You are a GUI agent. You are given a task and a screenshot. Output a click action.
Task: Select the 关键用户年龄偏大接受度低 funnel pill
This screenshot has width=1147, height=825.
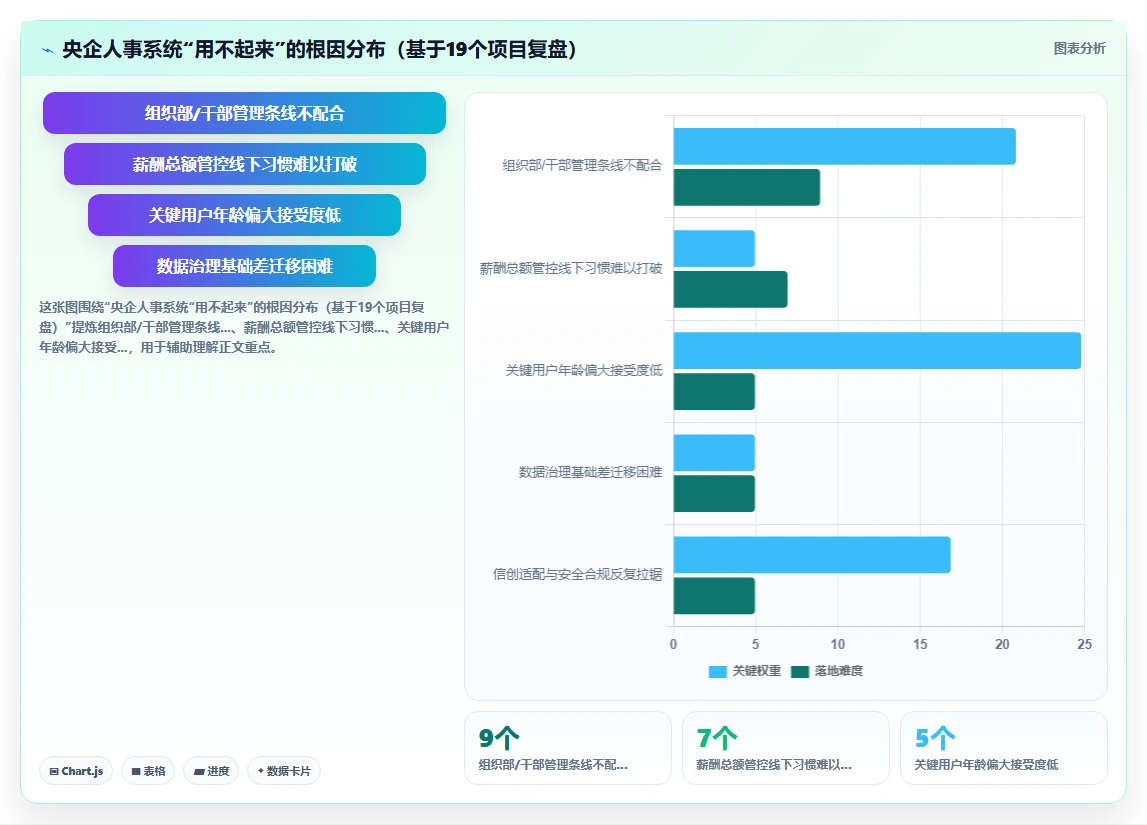click(244, 215)
